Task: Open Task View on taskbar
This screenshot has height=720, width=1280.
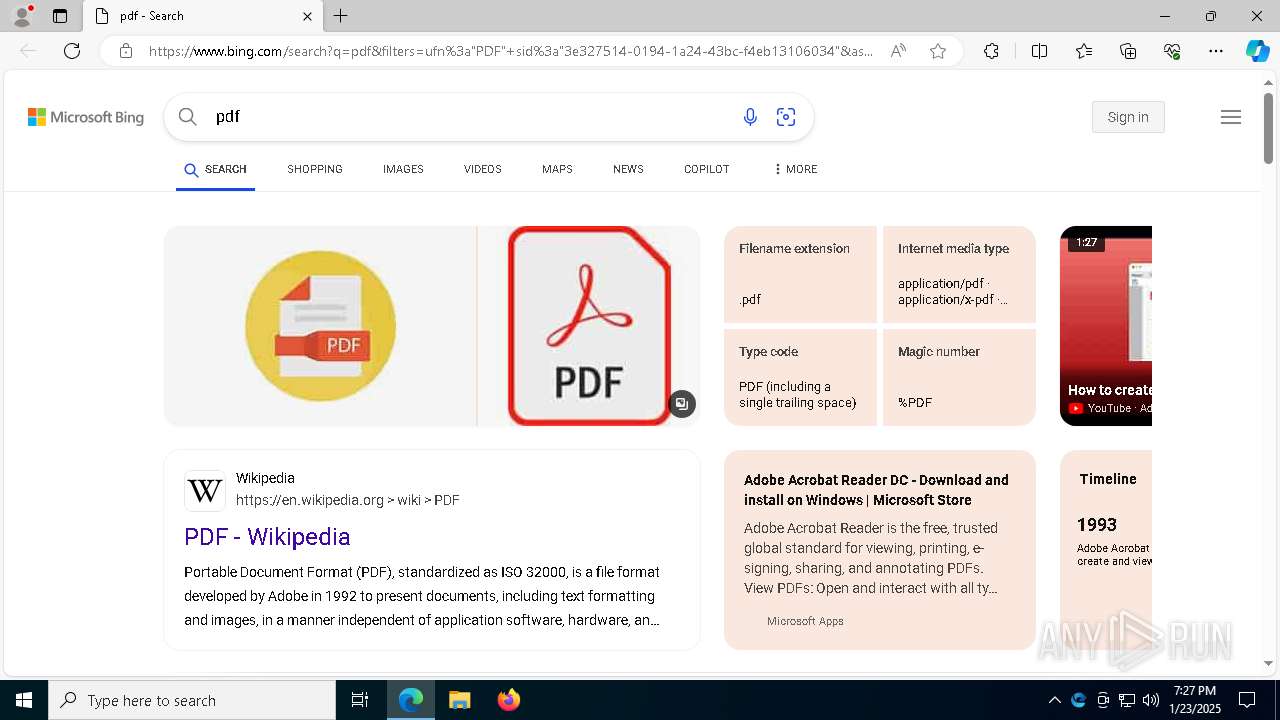Action: click(x=360, y=700)
